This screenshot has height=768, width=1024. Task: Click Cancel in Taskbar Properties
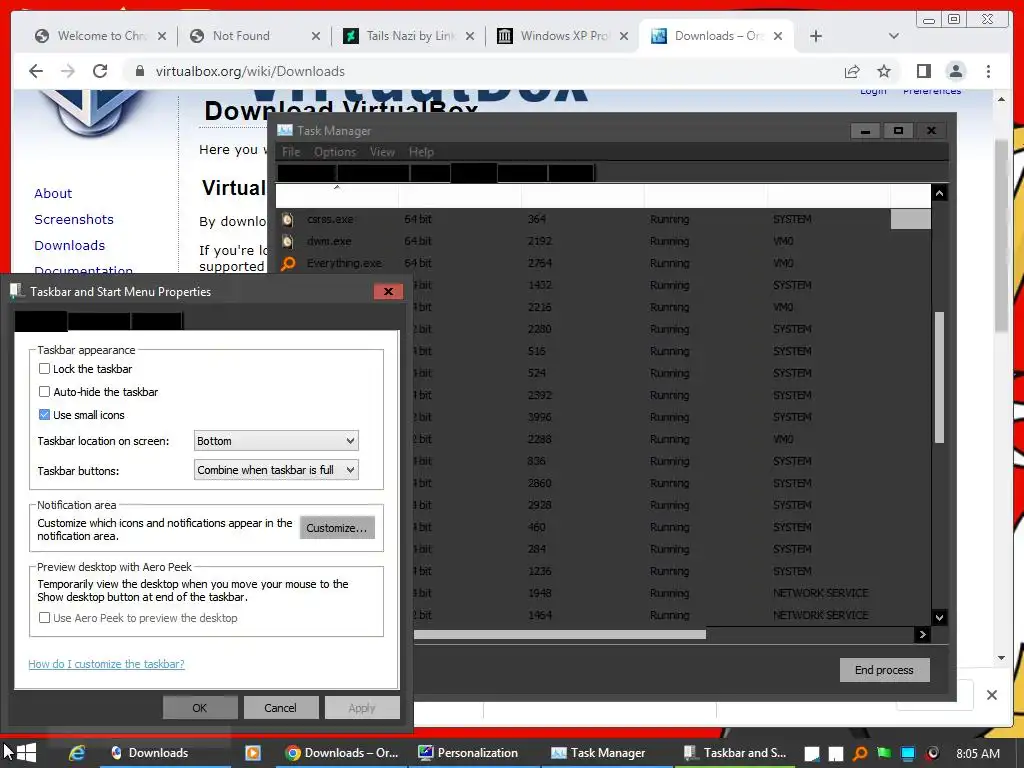(x=280, y=708)
